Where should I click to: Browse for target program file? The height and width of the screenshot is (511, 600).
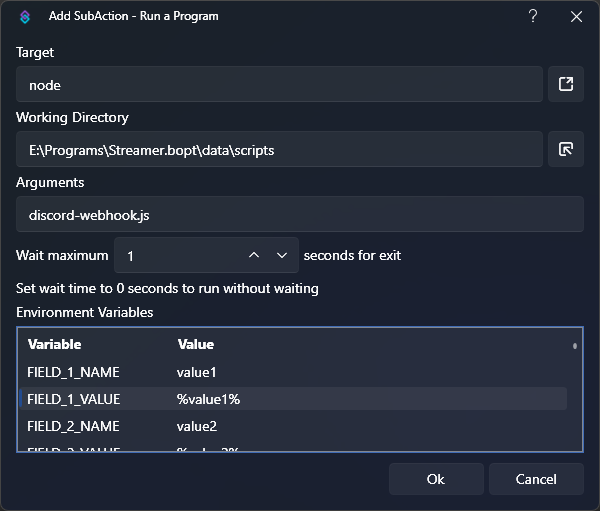[566, 85]
